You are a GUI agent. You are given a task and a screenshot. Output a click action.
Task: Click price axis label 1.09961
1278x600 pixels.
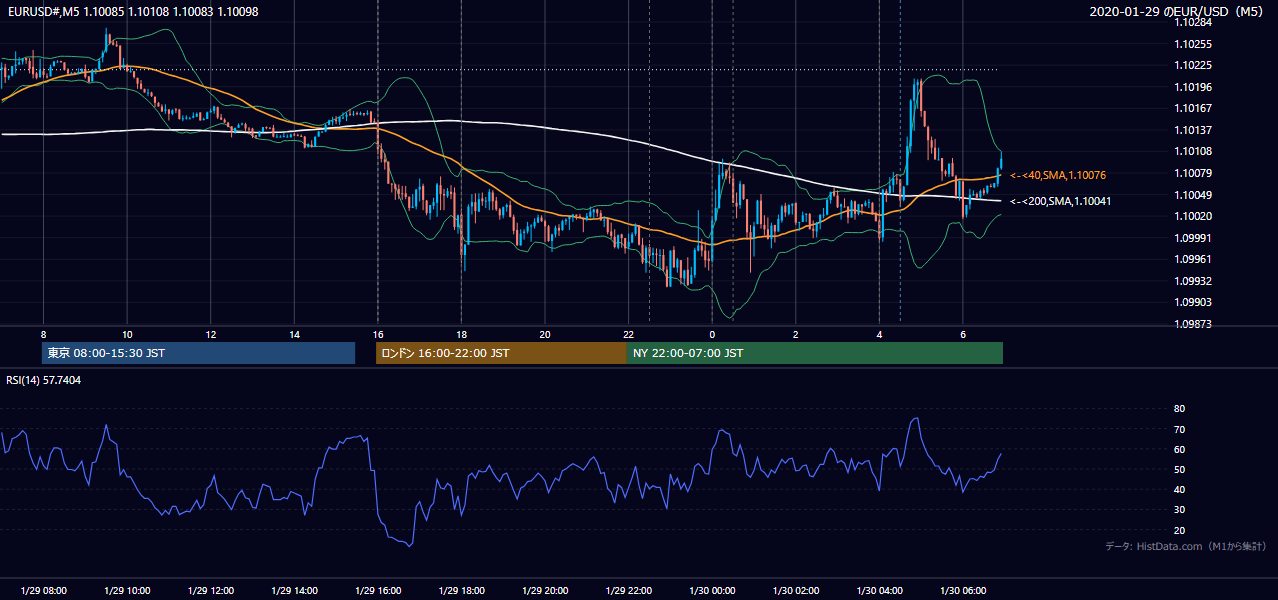(x=1194, y=259)
